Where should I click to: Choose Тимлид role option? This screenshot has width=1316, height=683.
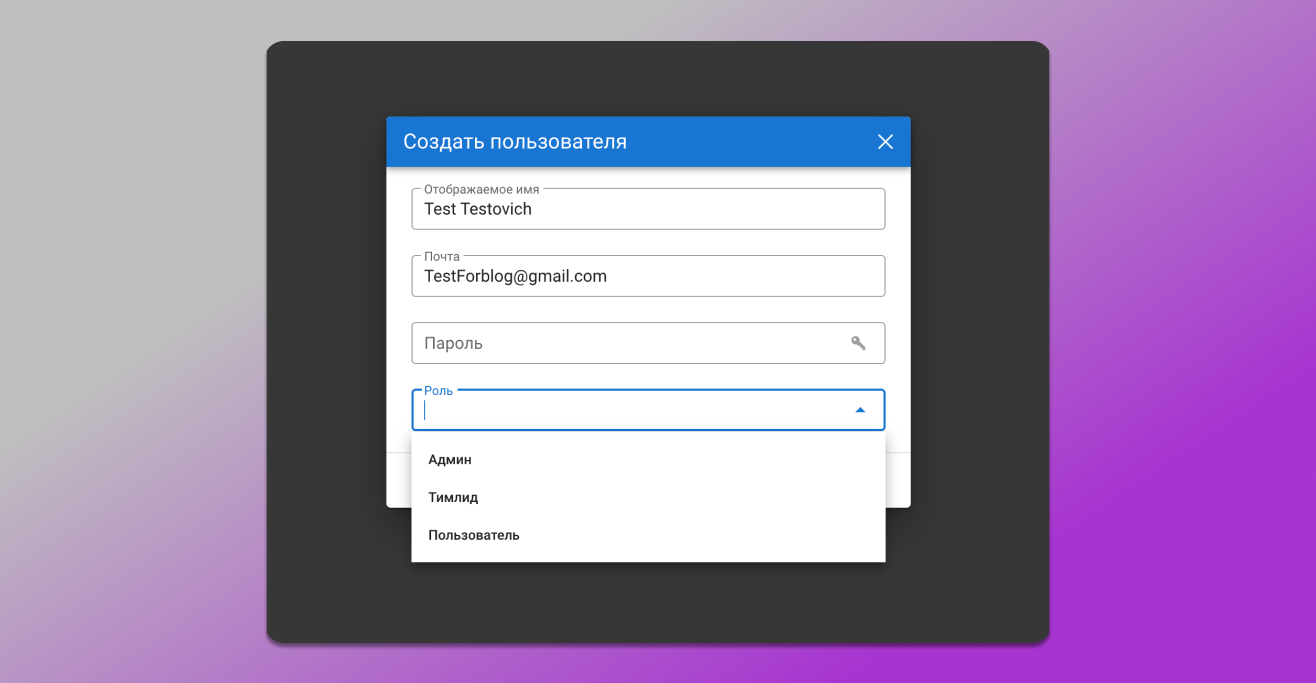pyautogui.click(x=453, y=498)
